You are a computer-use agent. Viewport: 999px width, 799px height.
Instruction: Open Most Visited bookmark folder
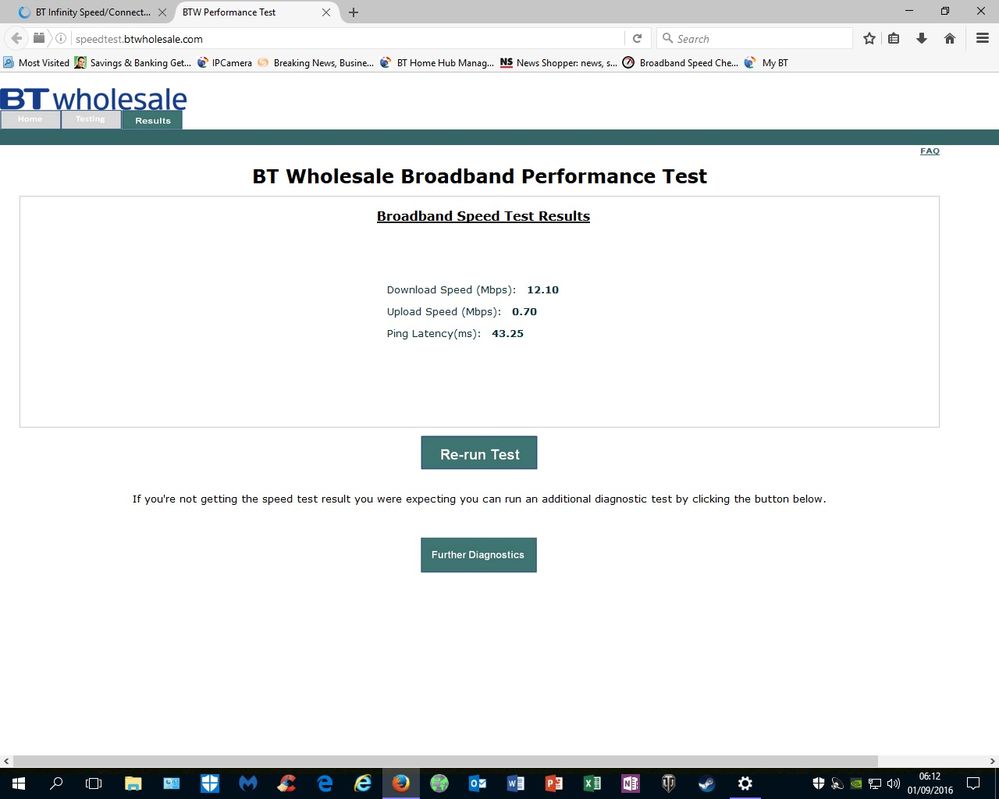point(36,62)
